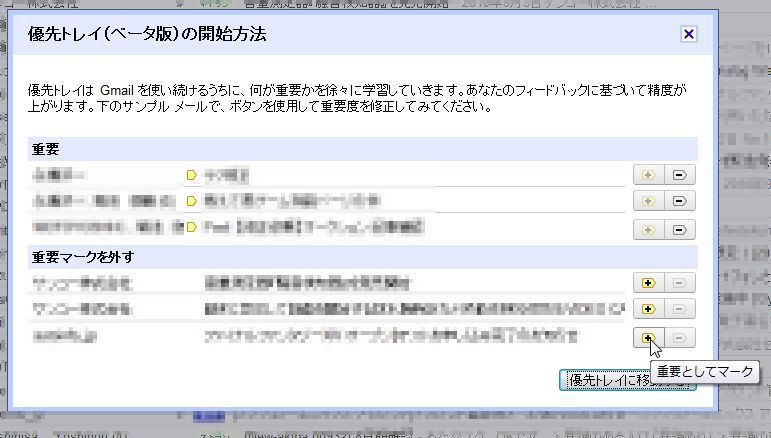This screenshot has height=438, width=771.
Task: Click the explanation paragraph starting 優先トレイは Gmail
Action: [x=357, y=98]
